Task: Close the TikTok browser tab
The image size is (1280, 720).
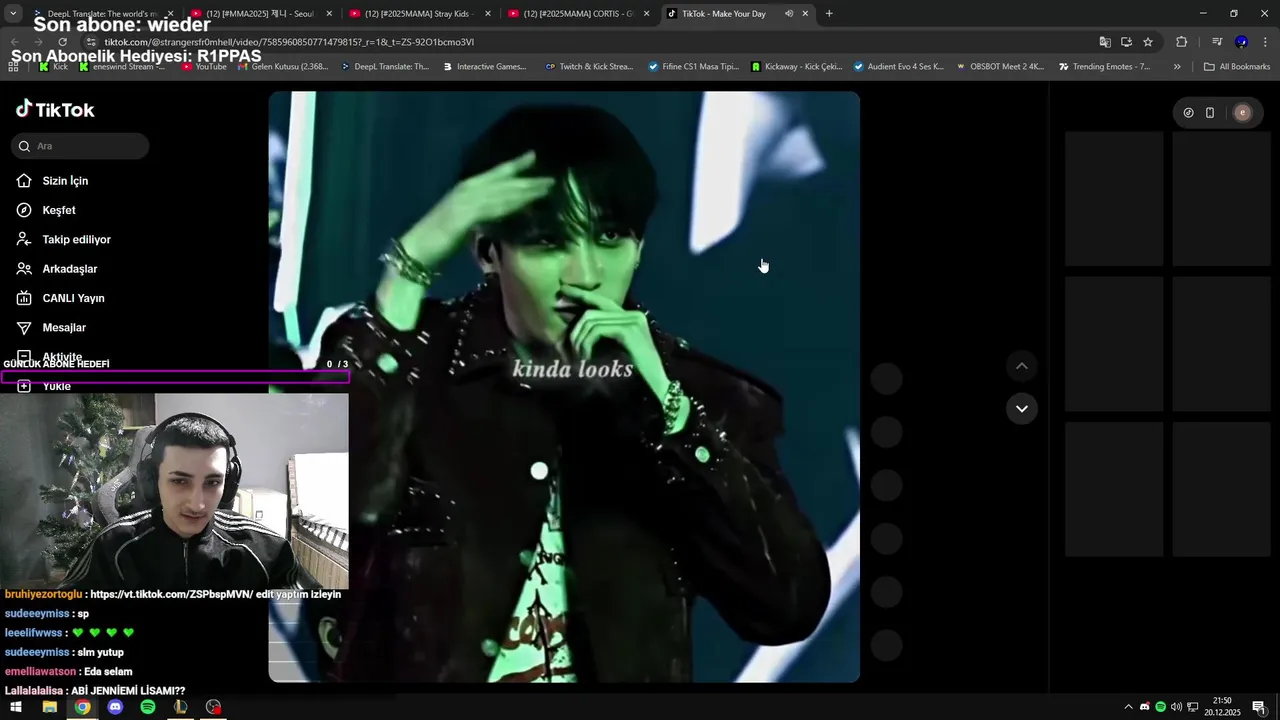Action: 805,14
